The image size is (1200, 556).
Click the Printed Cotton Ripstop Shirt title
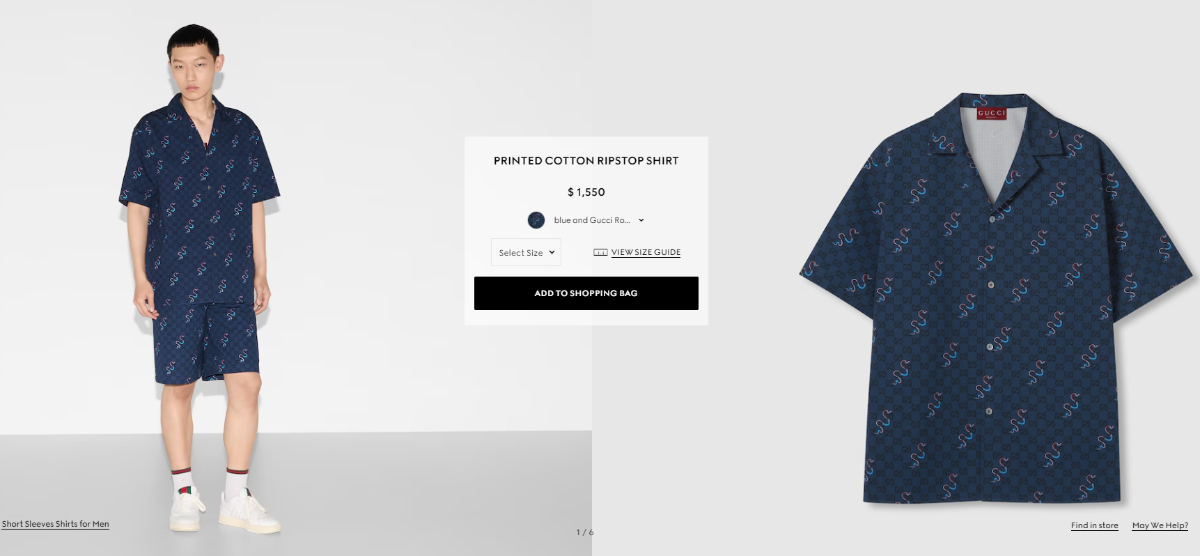pyautogui.click(x=586, y=161)
